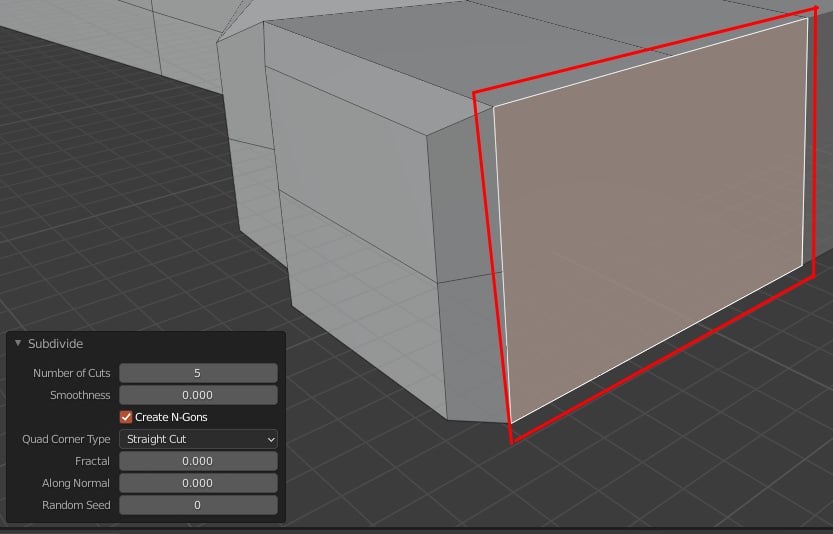This screenshot has width=833, height=534.
Task: Collapse the Subdivide operator panel
Action: (x=18, y=343)
